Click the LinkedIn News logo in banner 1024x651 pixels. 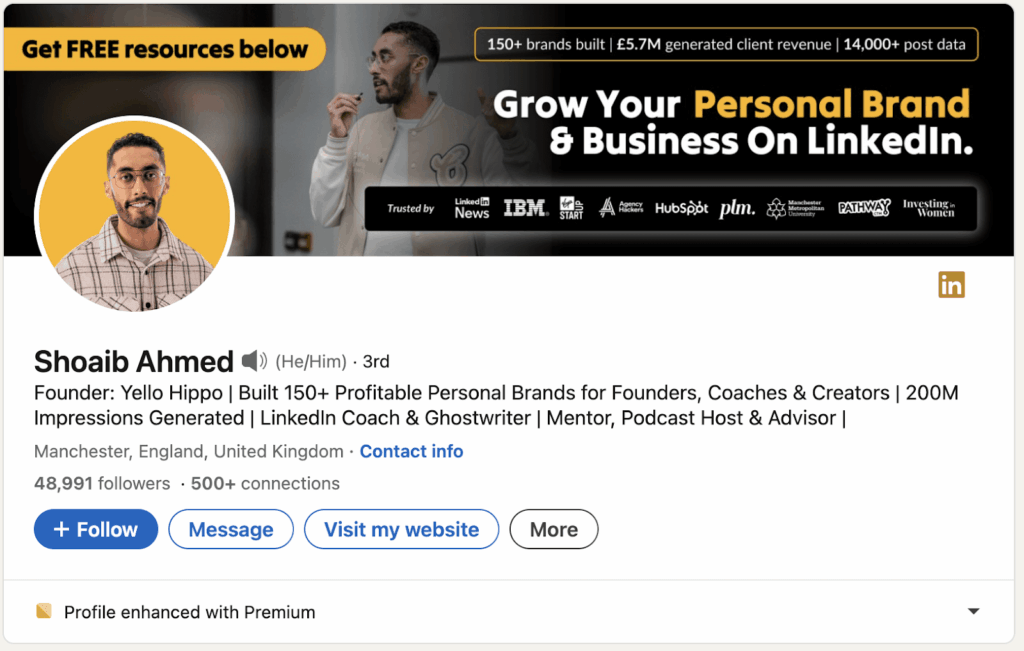(472, 208)
